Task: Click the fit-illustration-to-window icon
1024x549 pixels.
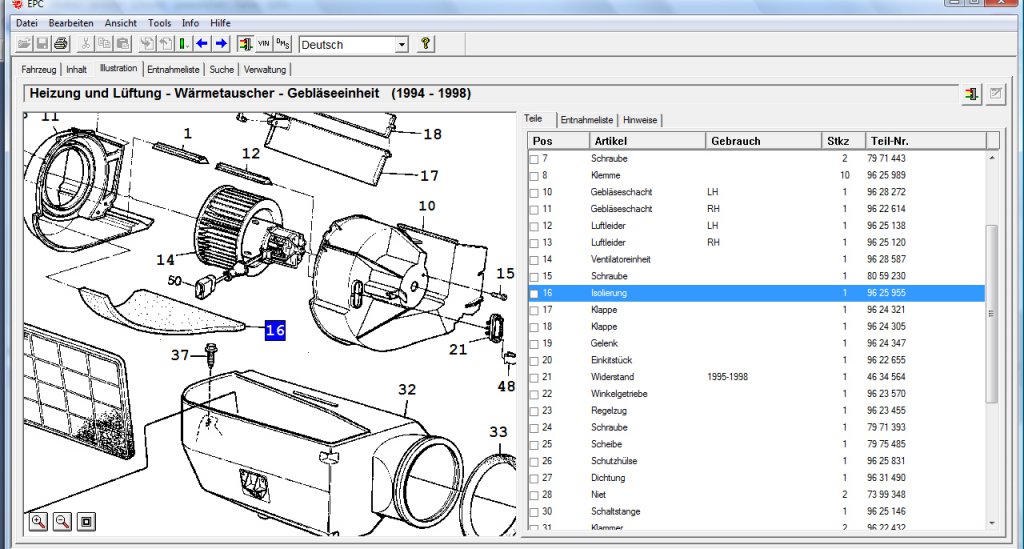Action: click(86, 521)
